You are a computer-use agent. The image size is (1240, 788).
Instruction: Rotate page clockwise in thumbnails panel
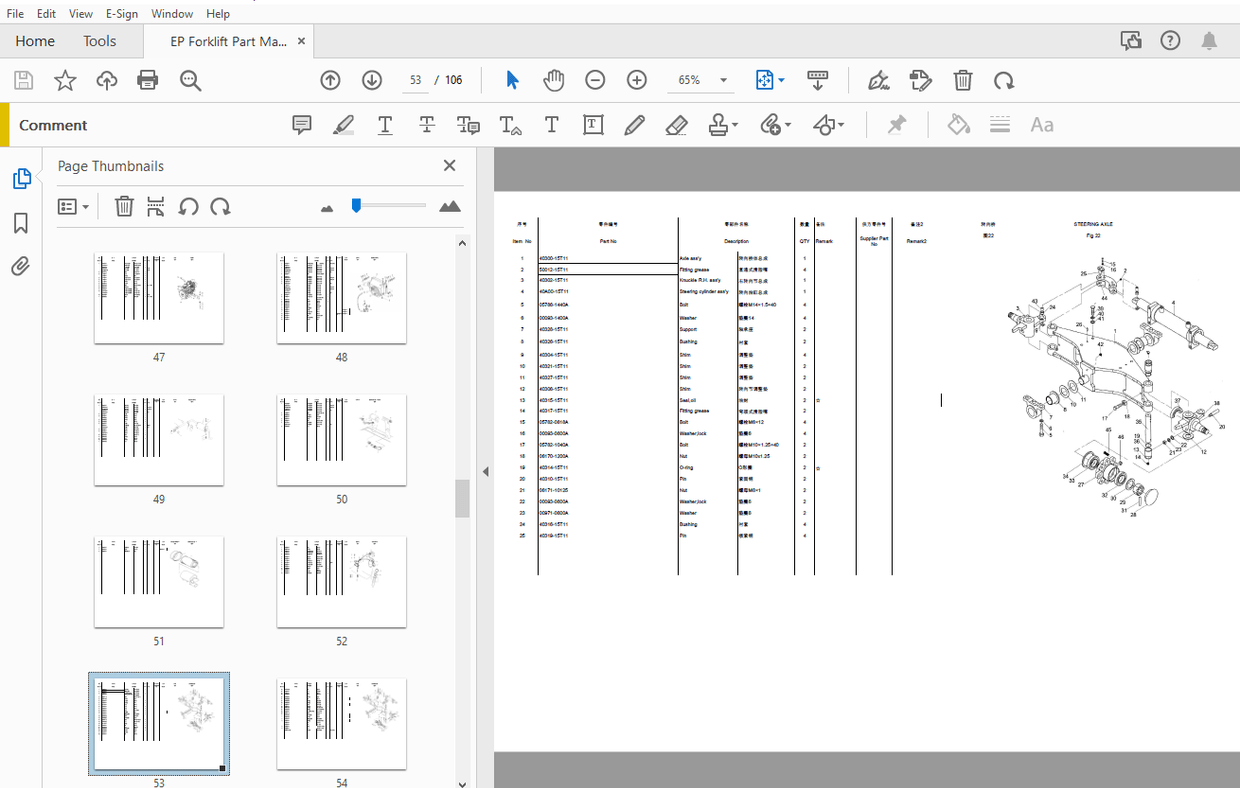click(x=220, y=207)
